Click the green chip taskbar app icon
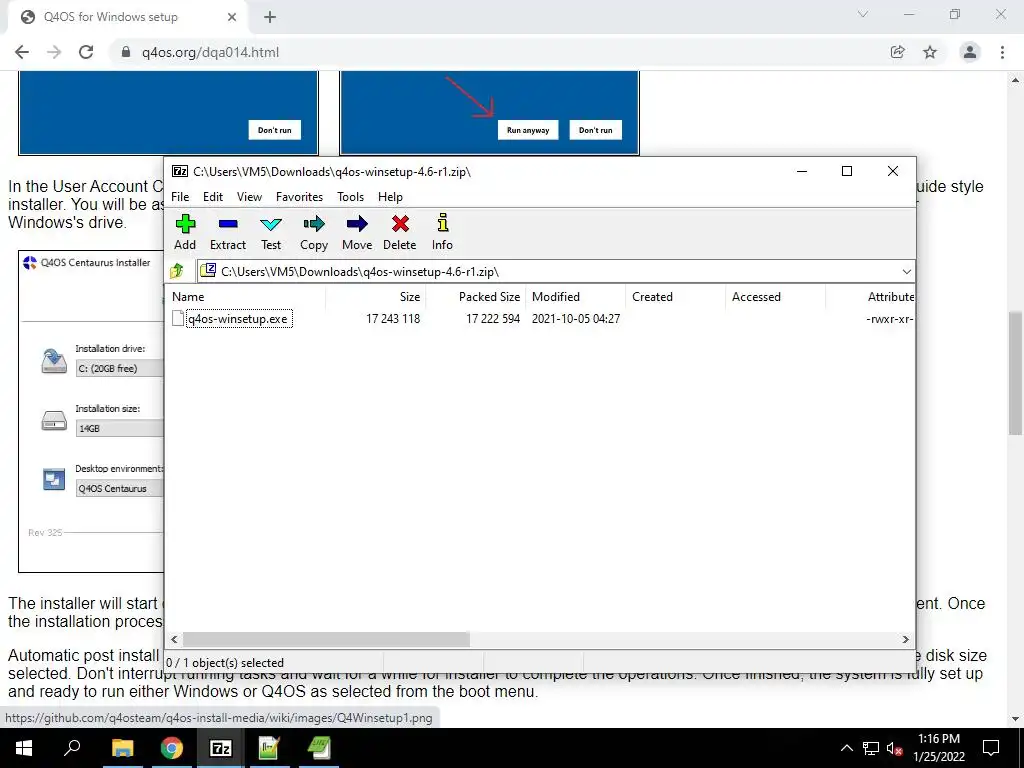This screenshot has height=768, width=1024. click(319, 748)
